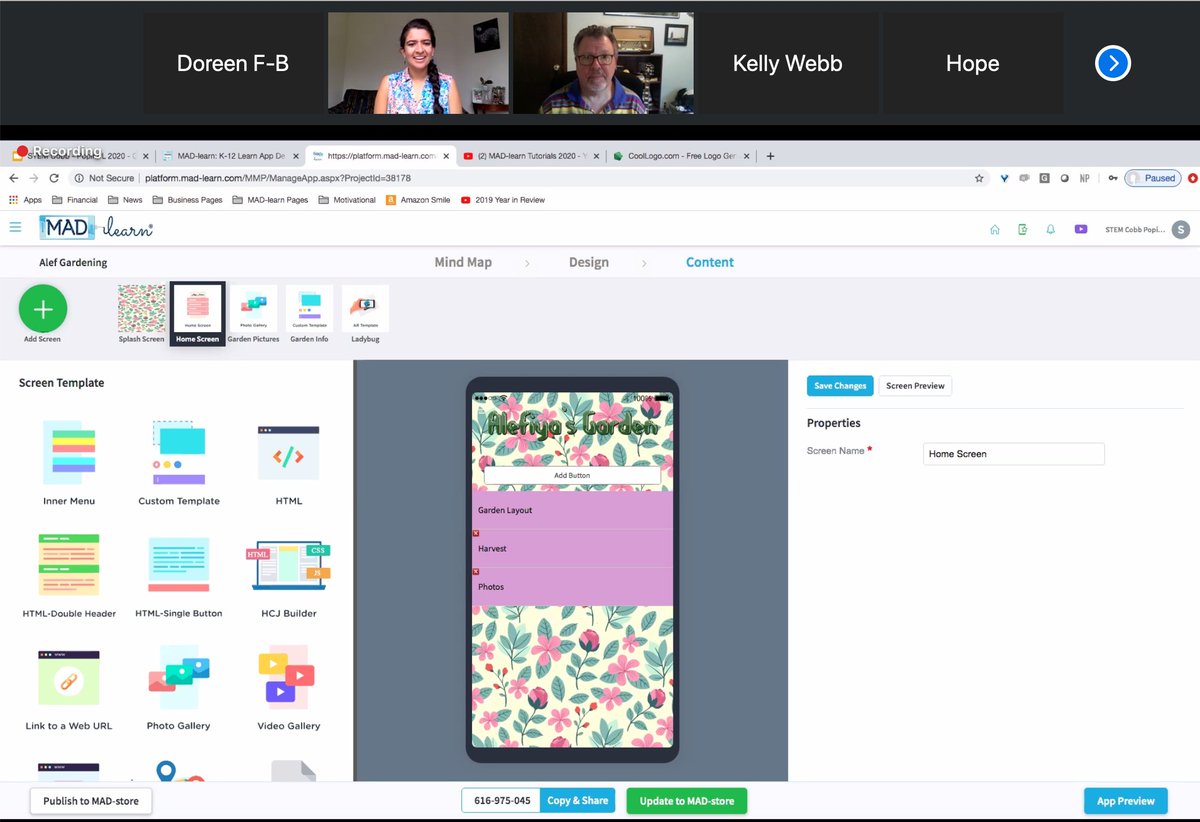Image resolution: width=1200 pixels, height=822 pixels.
Task: Click the MAD-learn logo
Action: [96, 228]
